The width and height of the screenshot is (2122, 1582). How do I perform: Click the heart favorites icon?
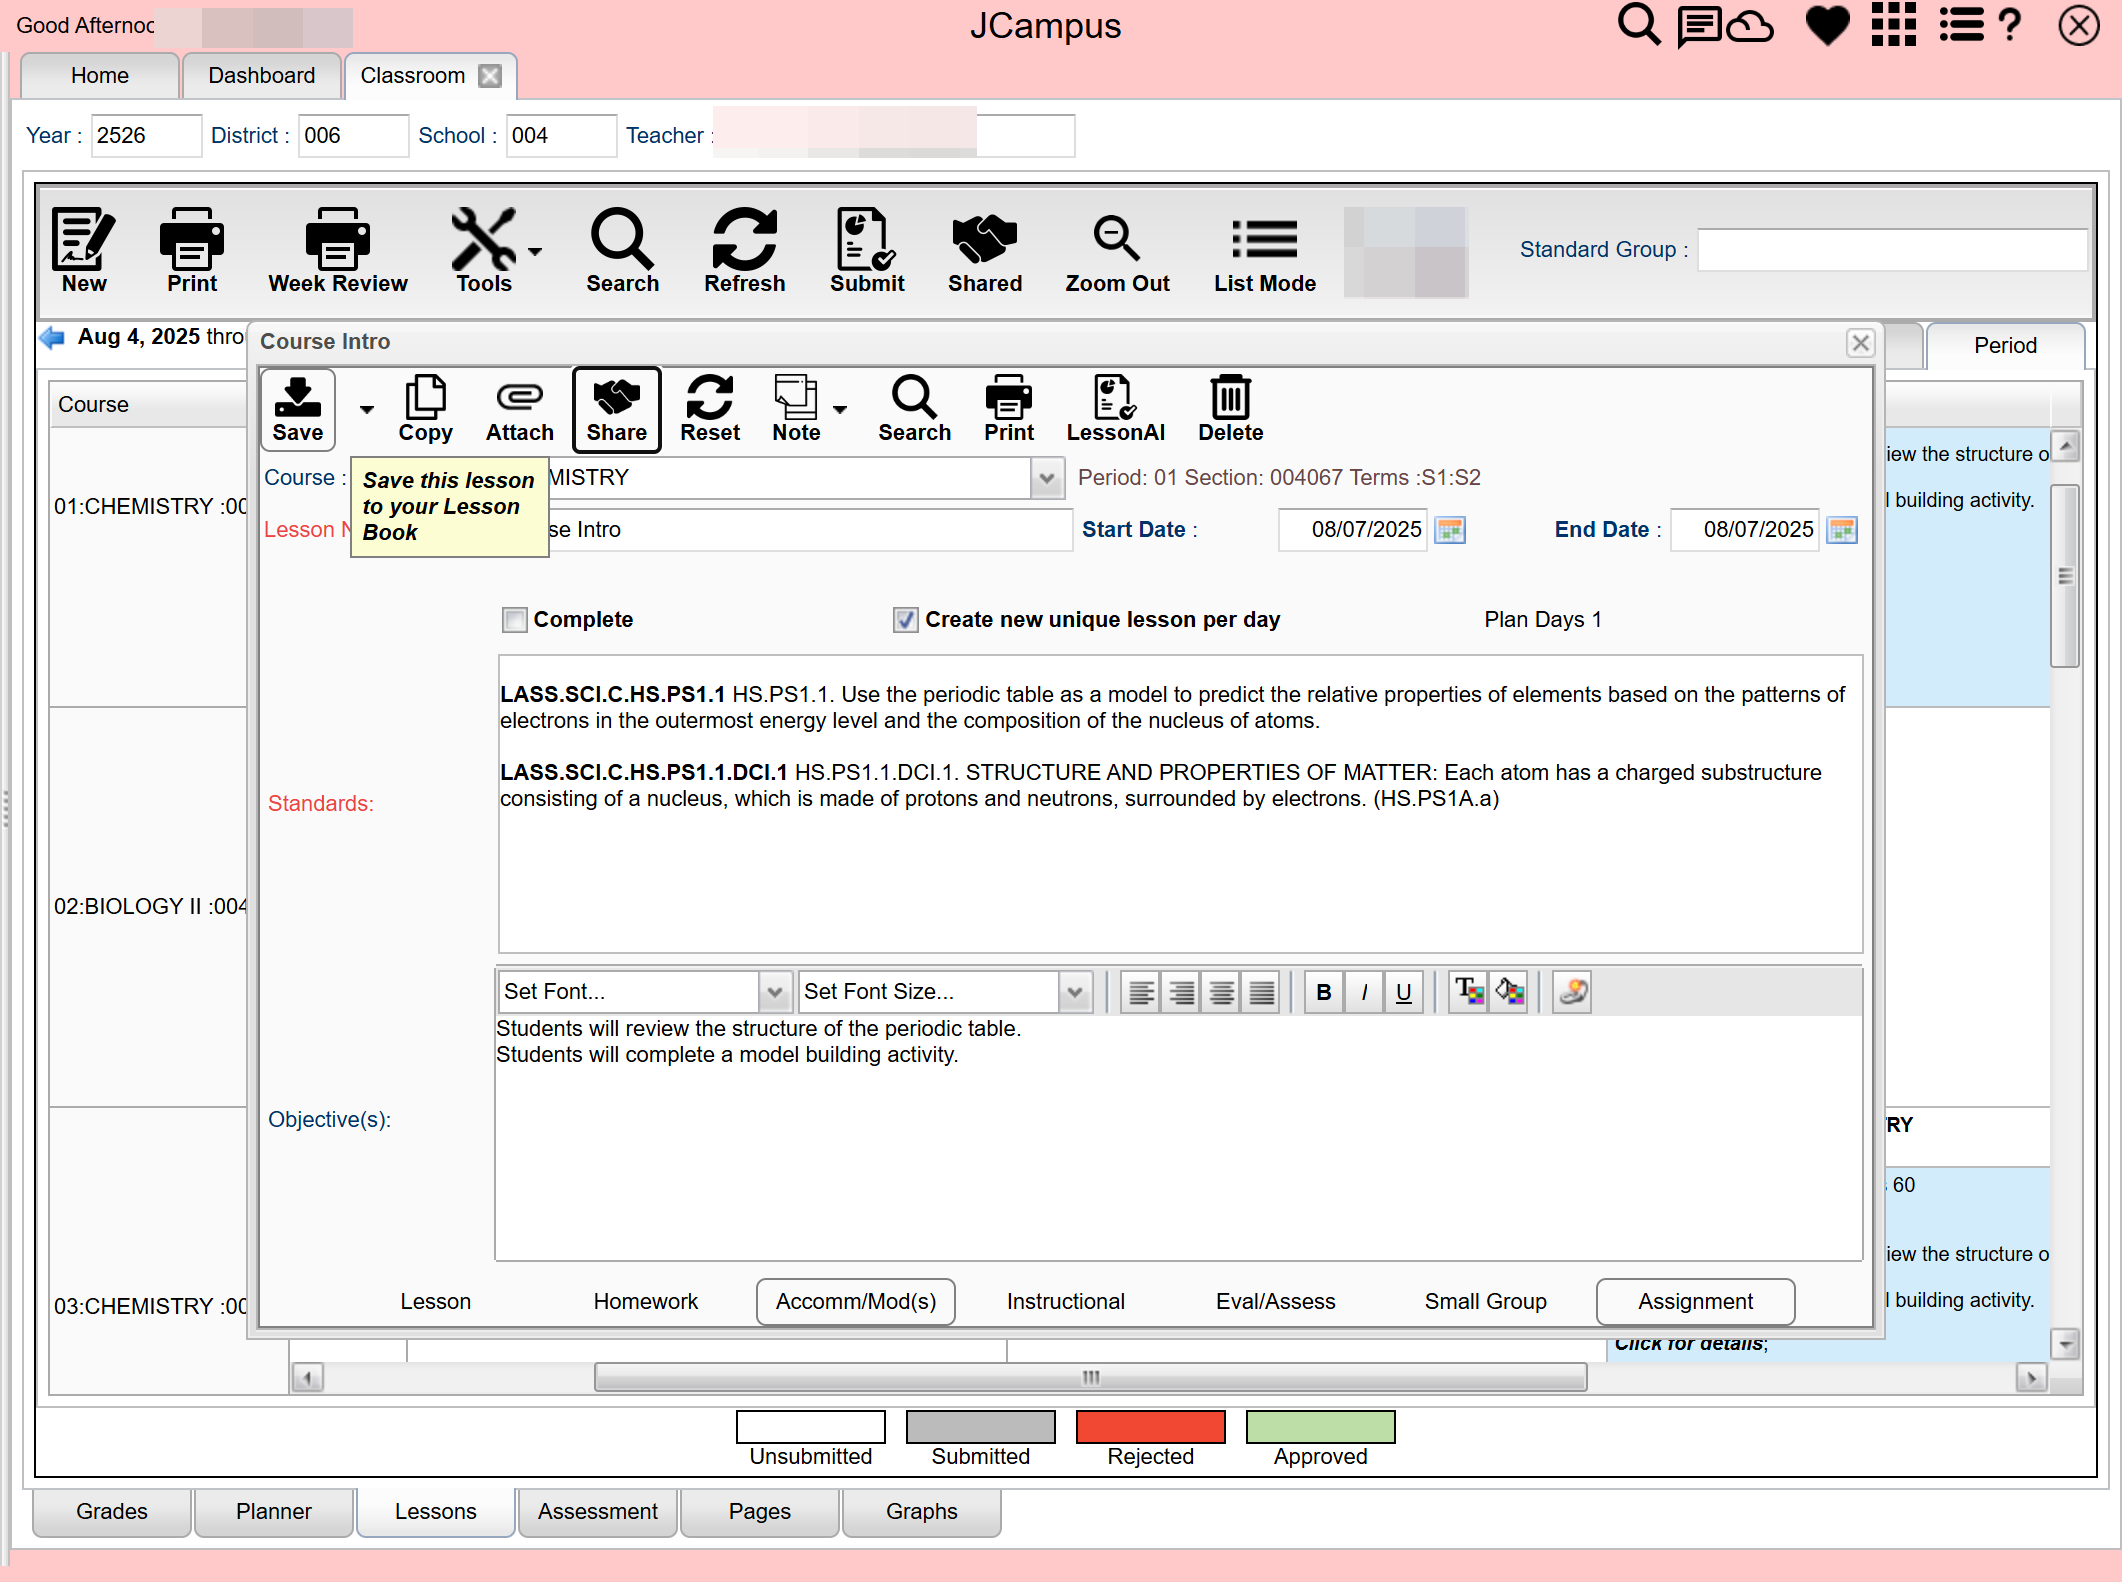click(x=1827, y=26)
